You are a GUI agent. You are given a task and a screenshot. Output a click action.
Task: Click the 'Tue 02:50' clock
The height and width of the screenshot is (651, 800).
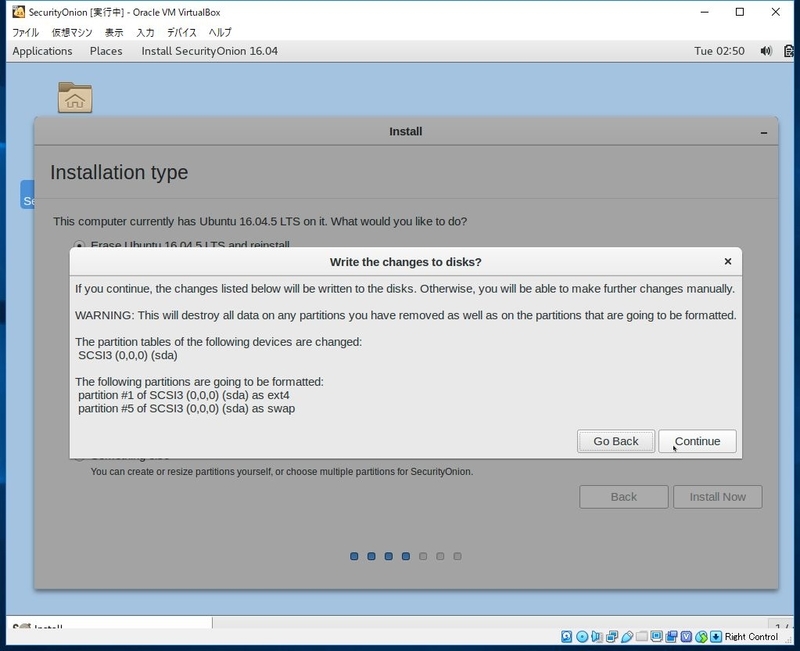click(719, 51)
